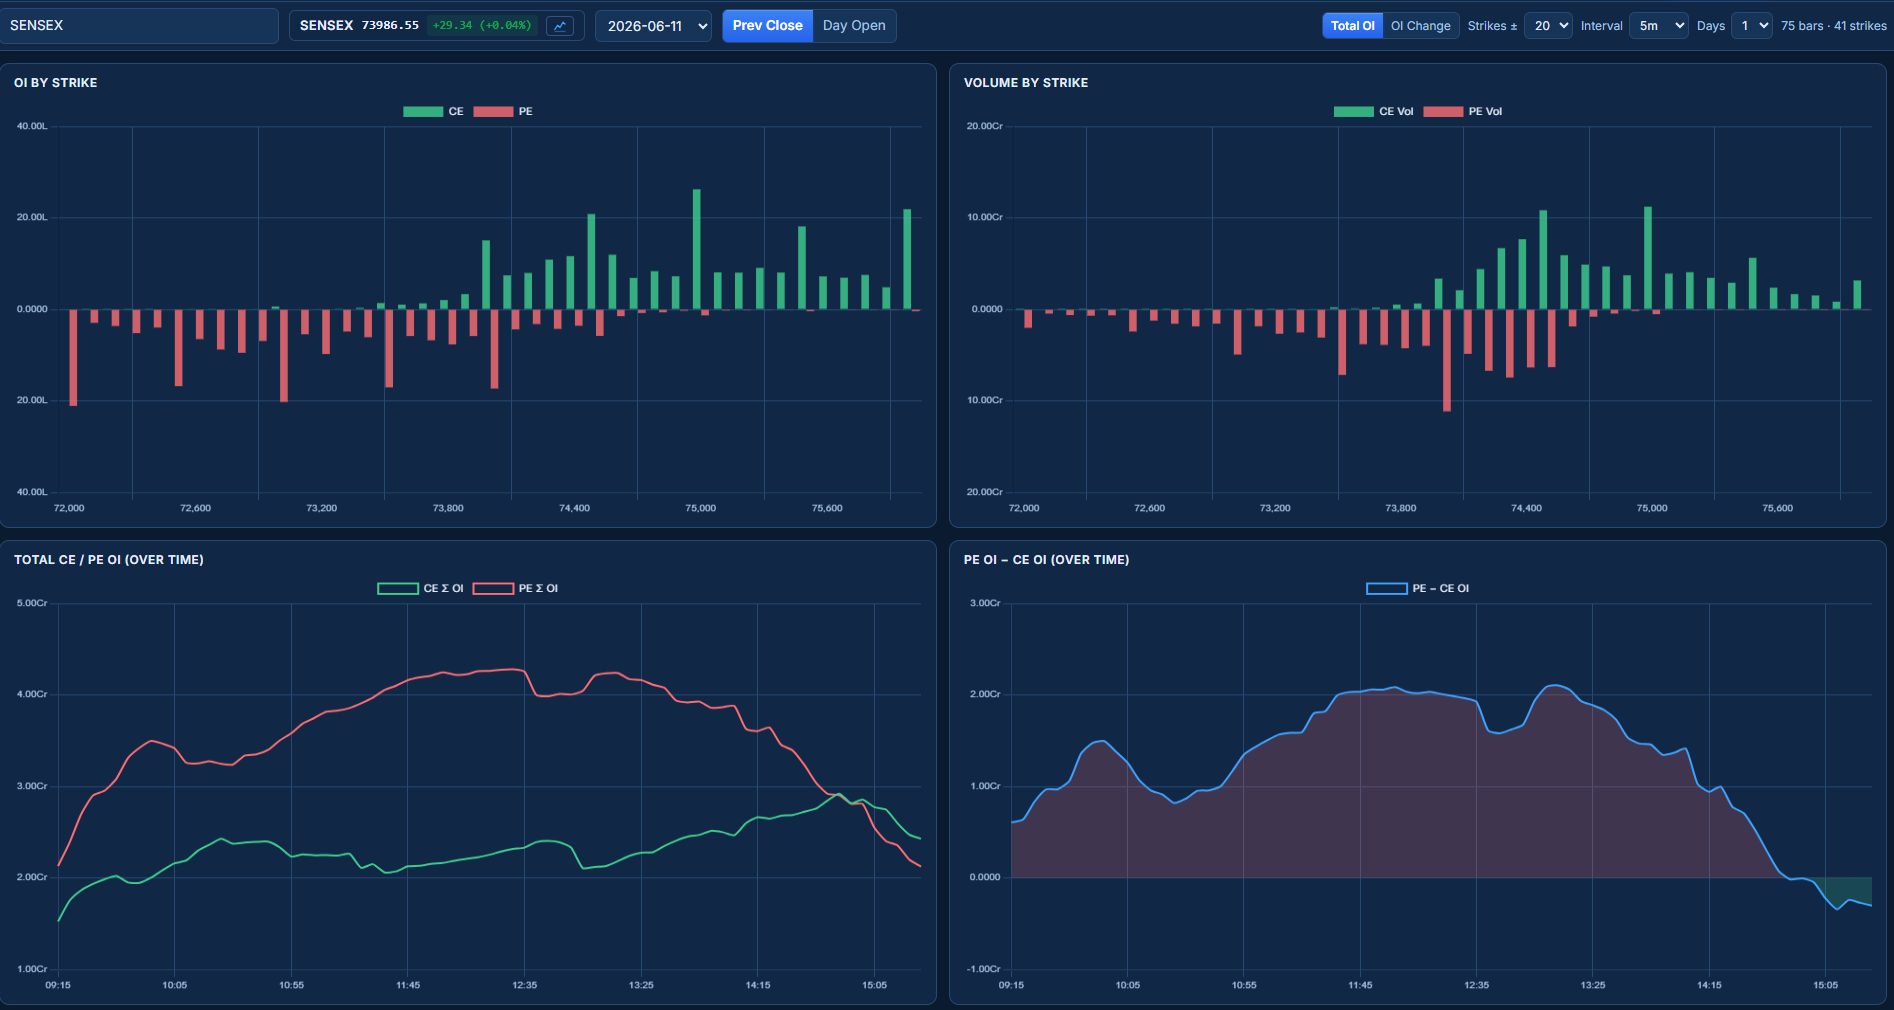
Task: Toggle the CE series in OI By Strike legend
Action: point(433,112)
